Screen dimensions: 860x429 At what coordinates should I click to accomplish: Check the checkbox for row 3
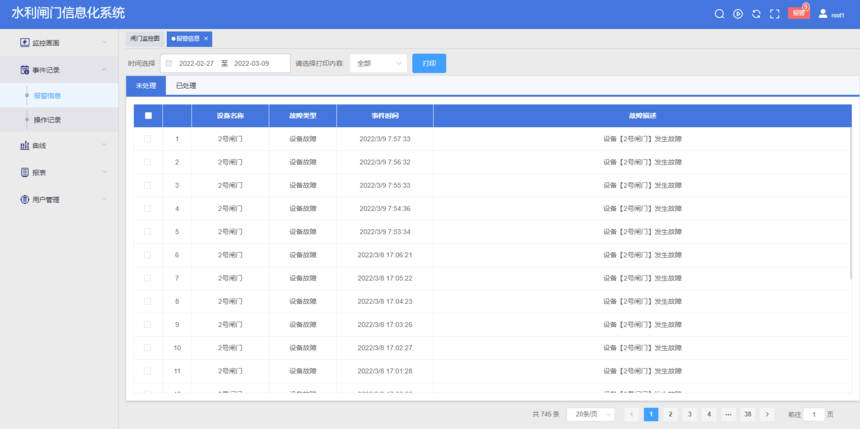(x=148, y=185)
